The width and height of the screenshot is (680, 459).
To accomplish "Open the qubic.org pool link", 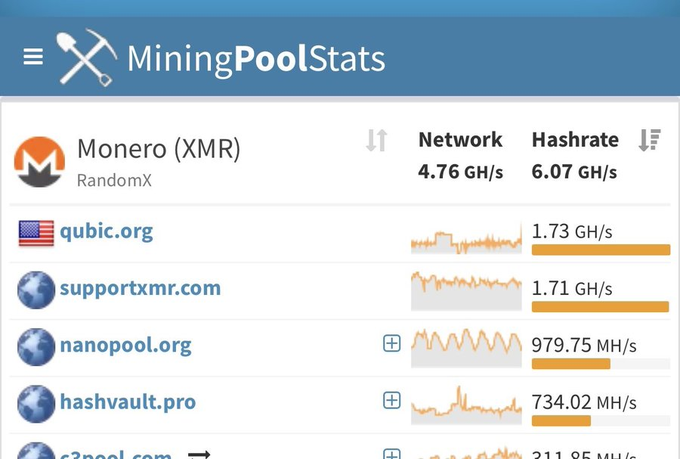I will click(106, 232).
